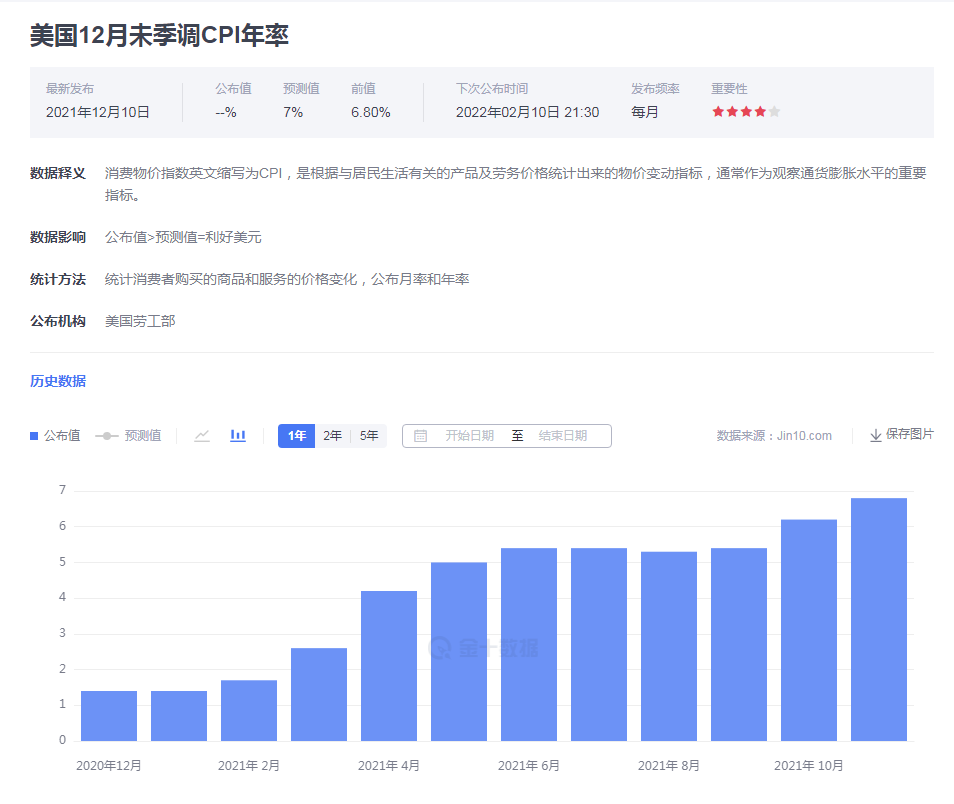Click the 统计方法 label
Screen dimensions: 954x804
coord(58,279)
